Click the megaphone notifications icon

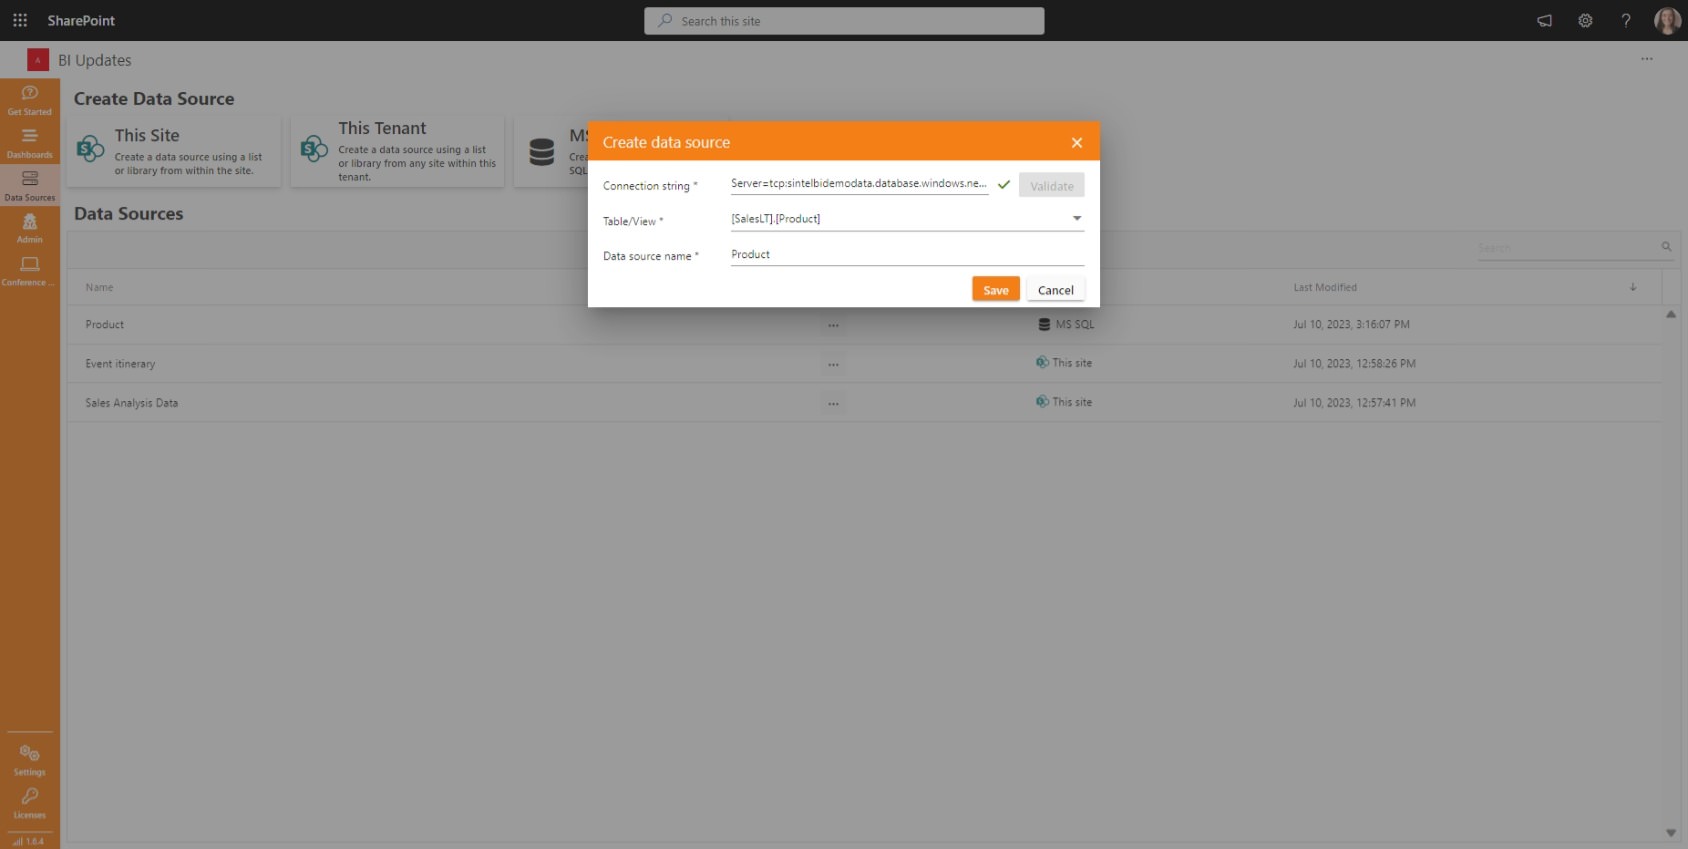tap(1544, 20)
